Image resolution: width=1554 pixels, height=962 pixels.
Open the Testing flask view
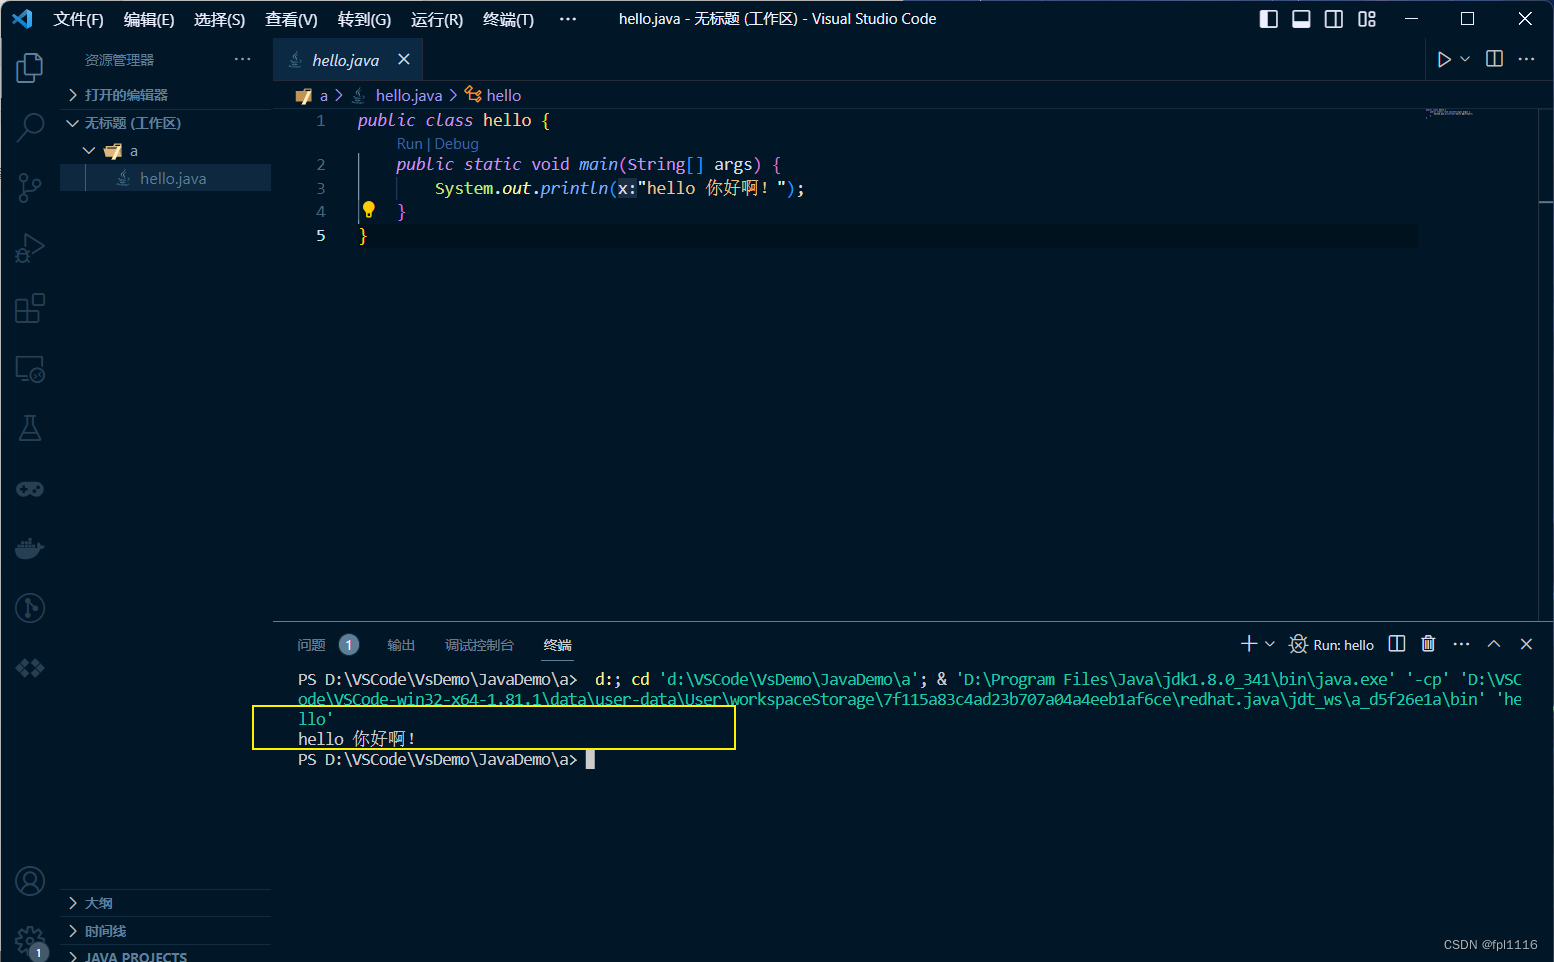tap(30, 428)
